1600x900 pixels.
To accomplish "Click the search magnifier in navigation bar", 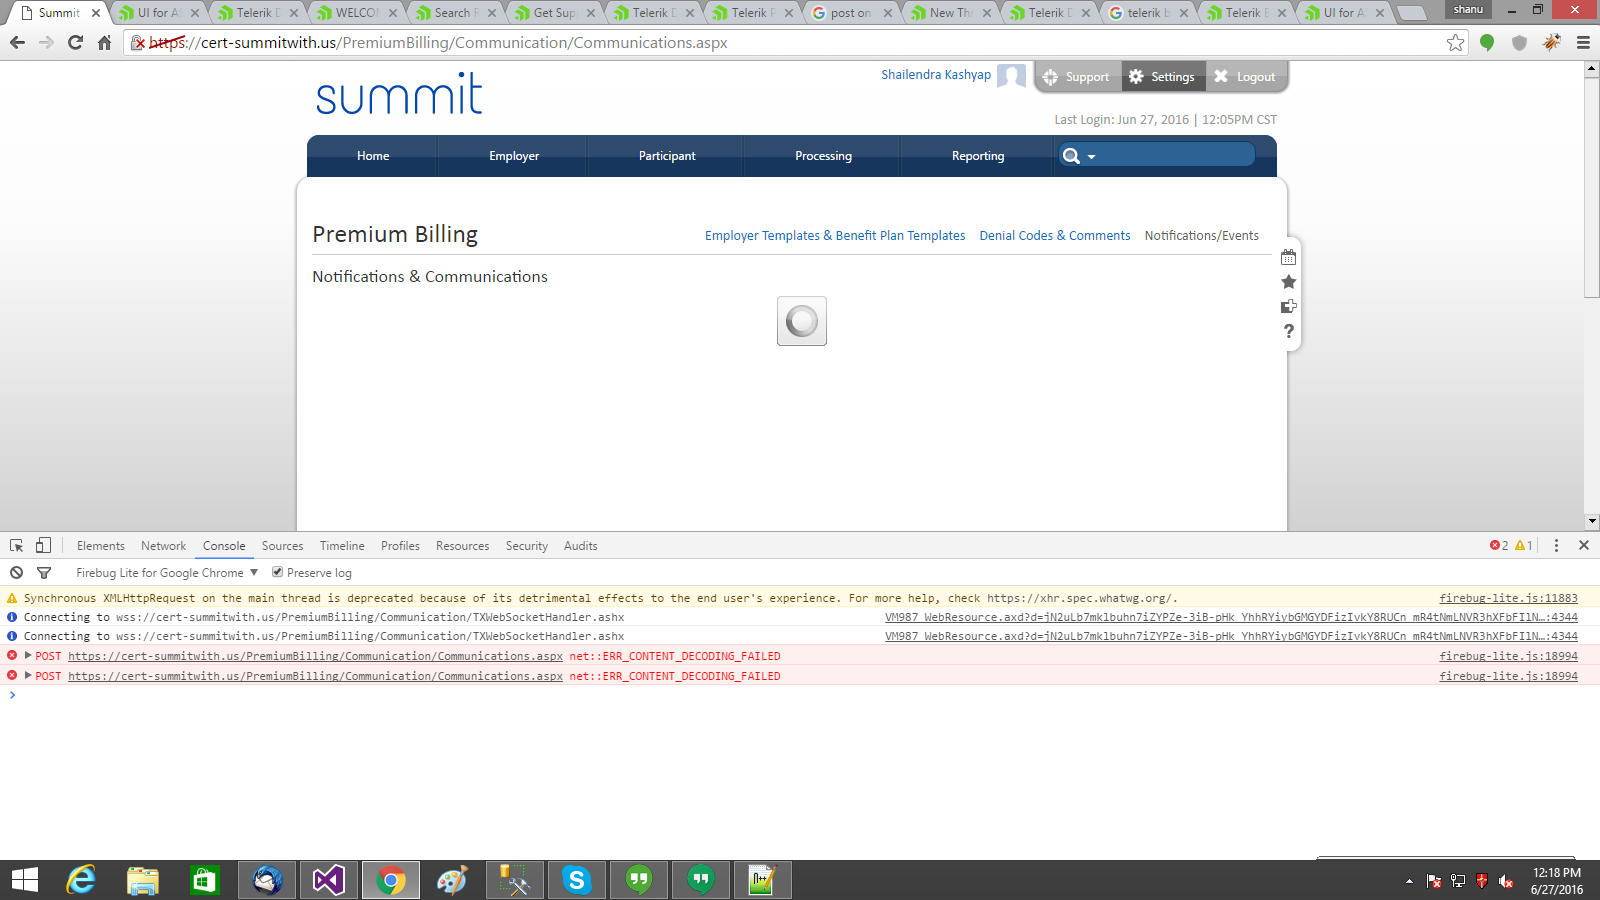I will [1071, 156].
